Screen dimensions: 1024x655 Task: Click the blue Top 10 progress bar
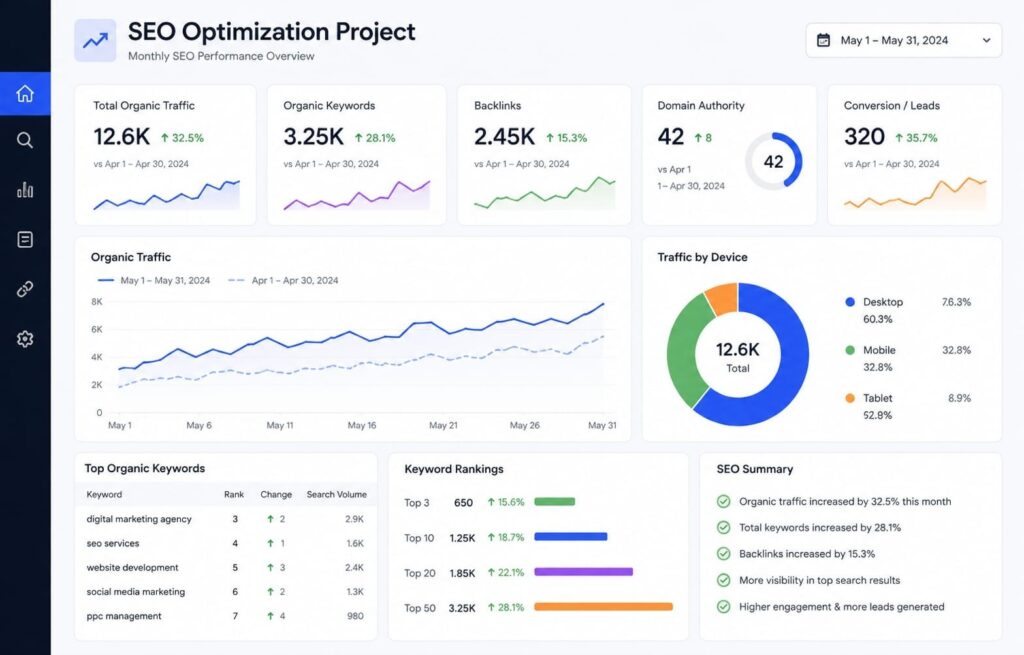coord(571,537)
